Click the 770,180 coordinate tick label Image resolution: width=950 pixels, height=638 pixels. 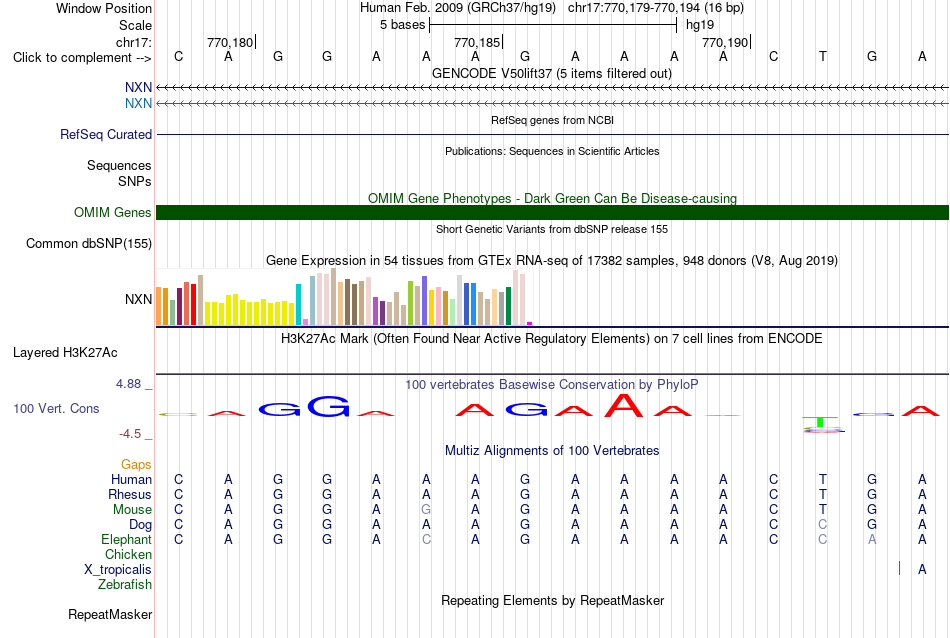click(x=230, y=42)
